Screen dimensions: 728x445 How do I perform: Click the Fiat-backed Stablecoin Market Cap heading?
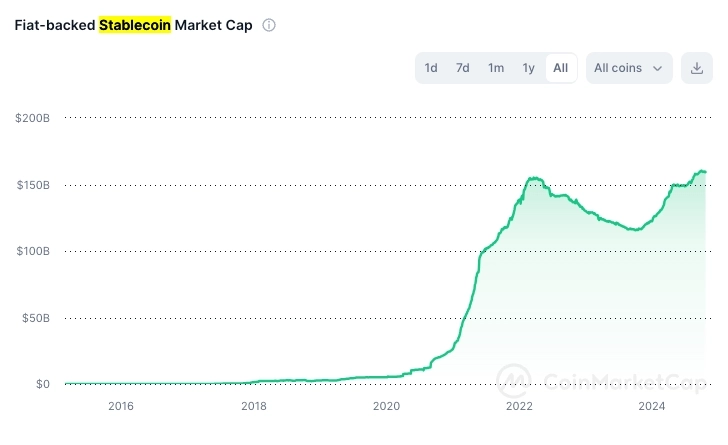point(133,25)
